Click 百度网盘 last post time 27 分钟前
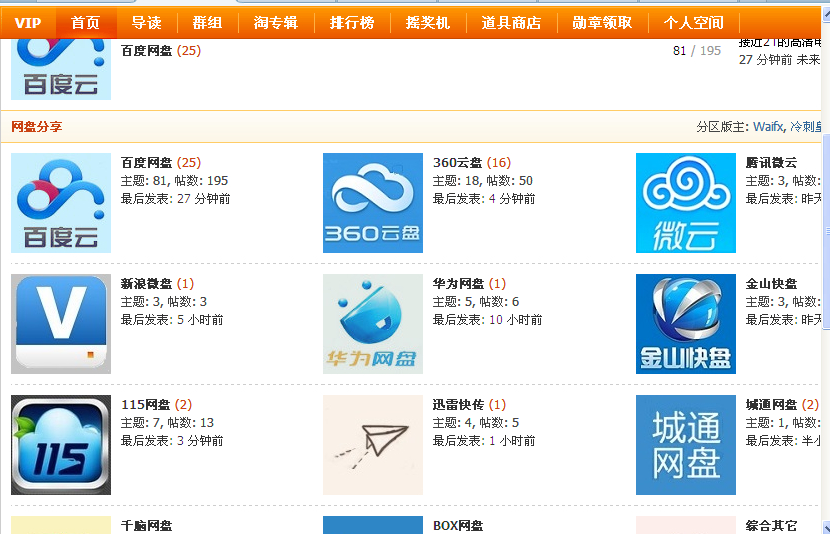 [204, 198]
